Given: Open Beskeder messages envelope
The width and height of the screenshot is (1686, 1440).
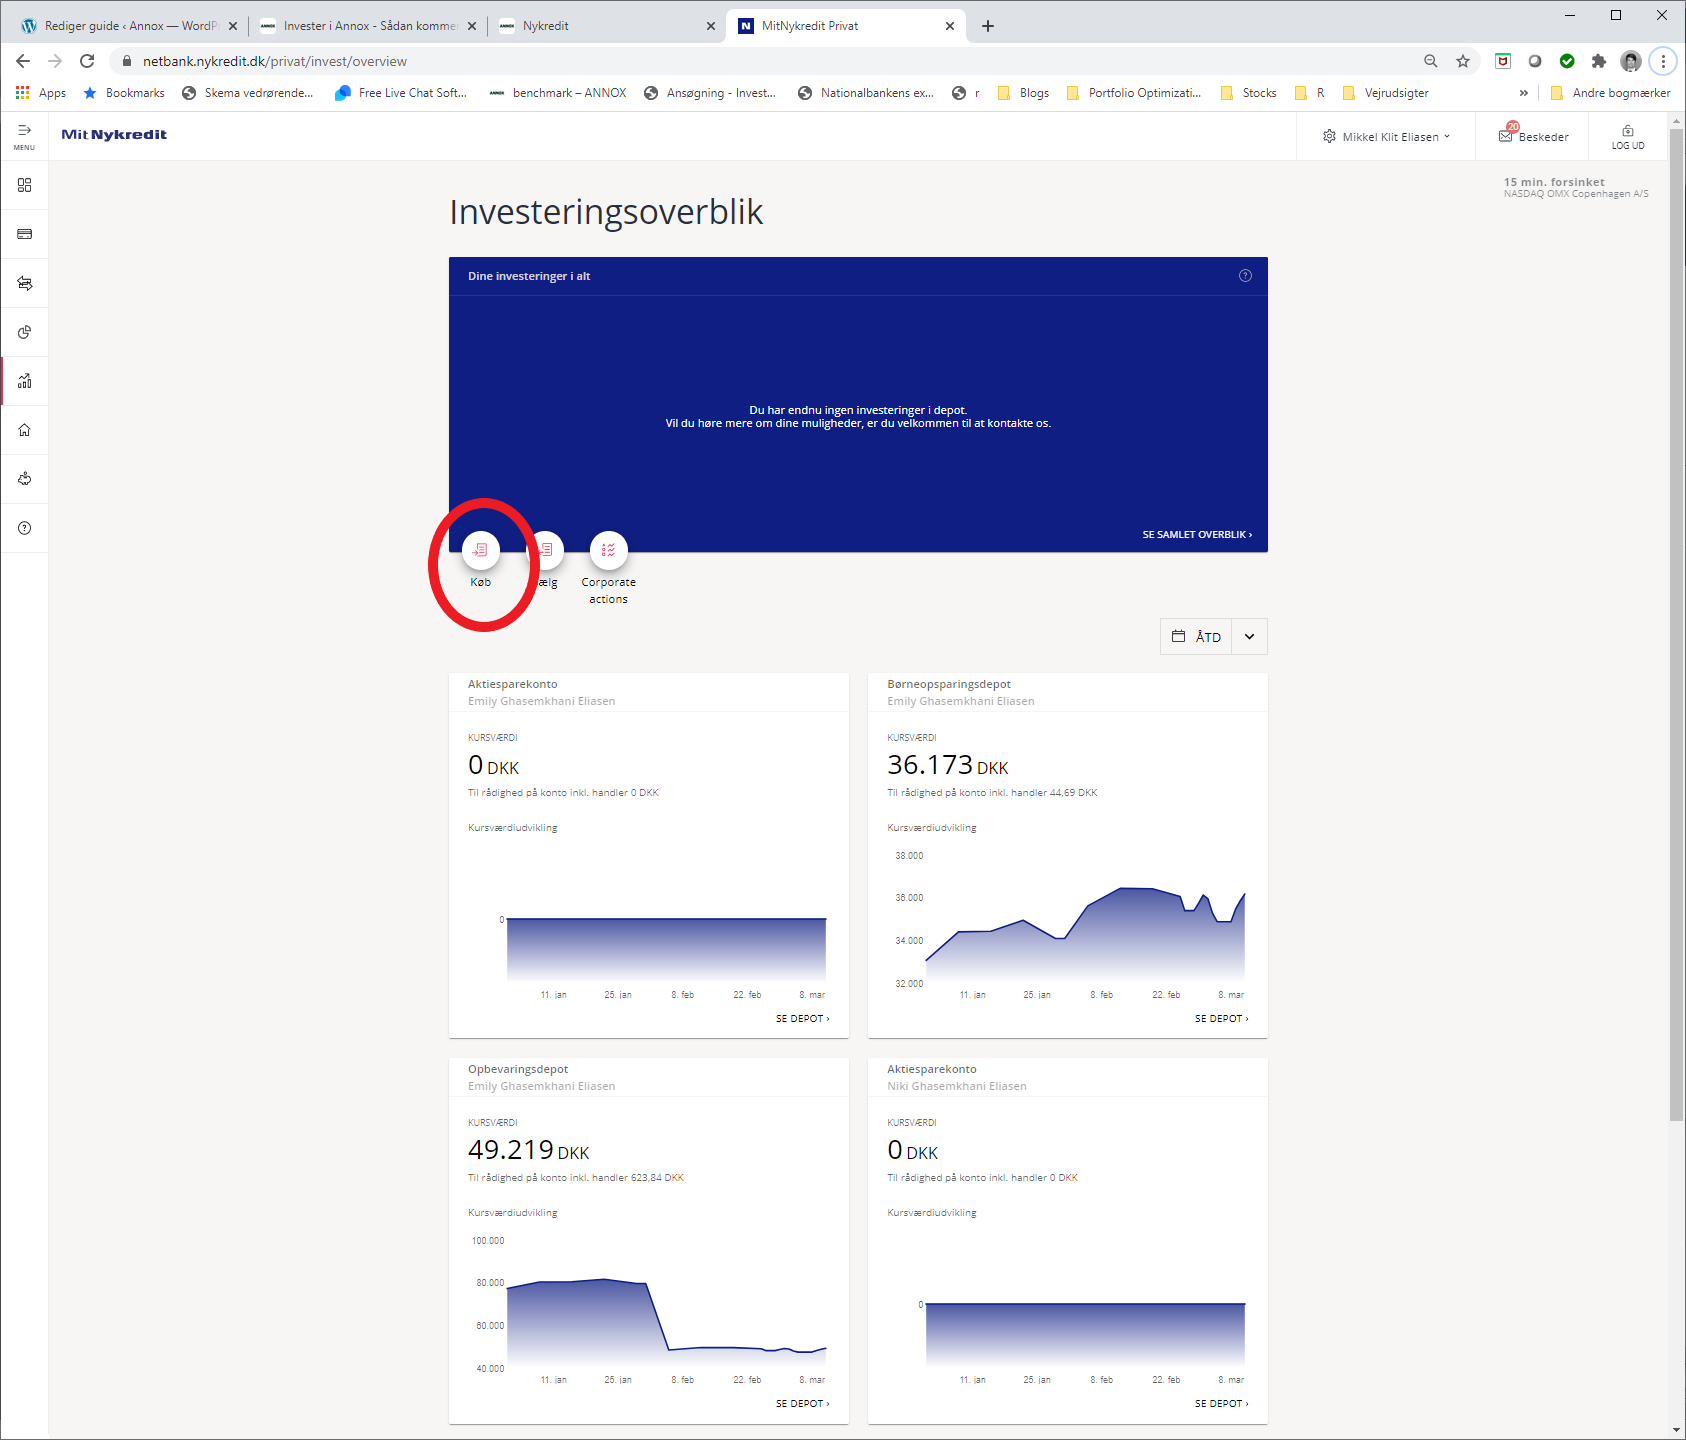Looking at the screenshot, I should (x=1532, y=136).
